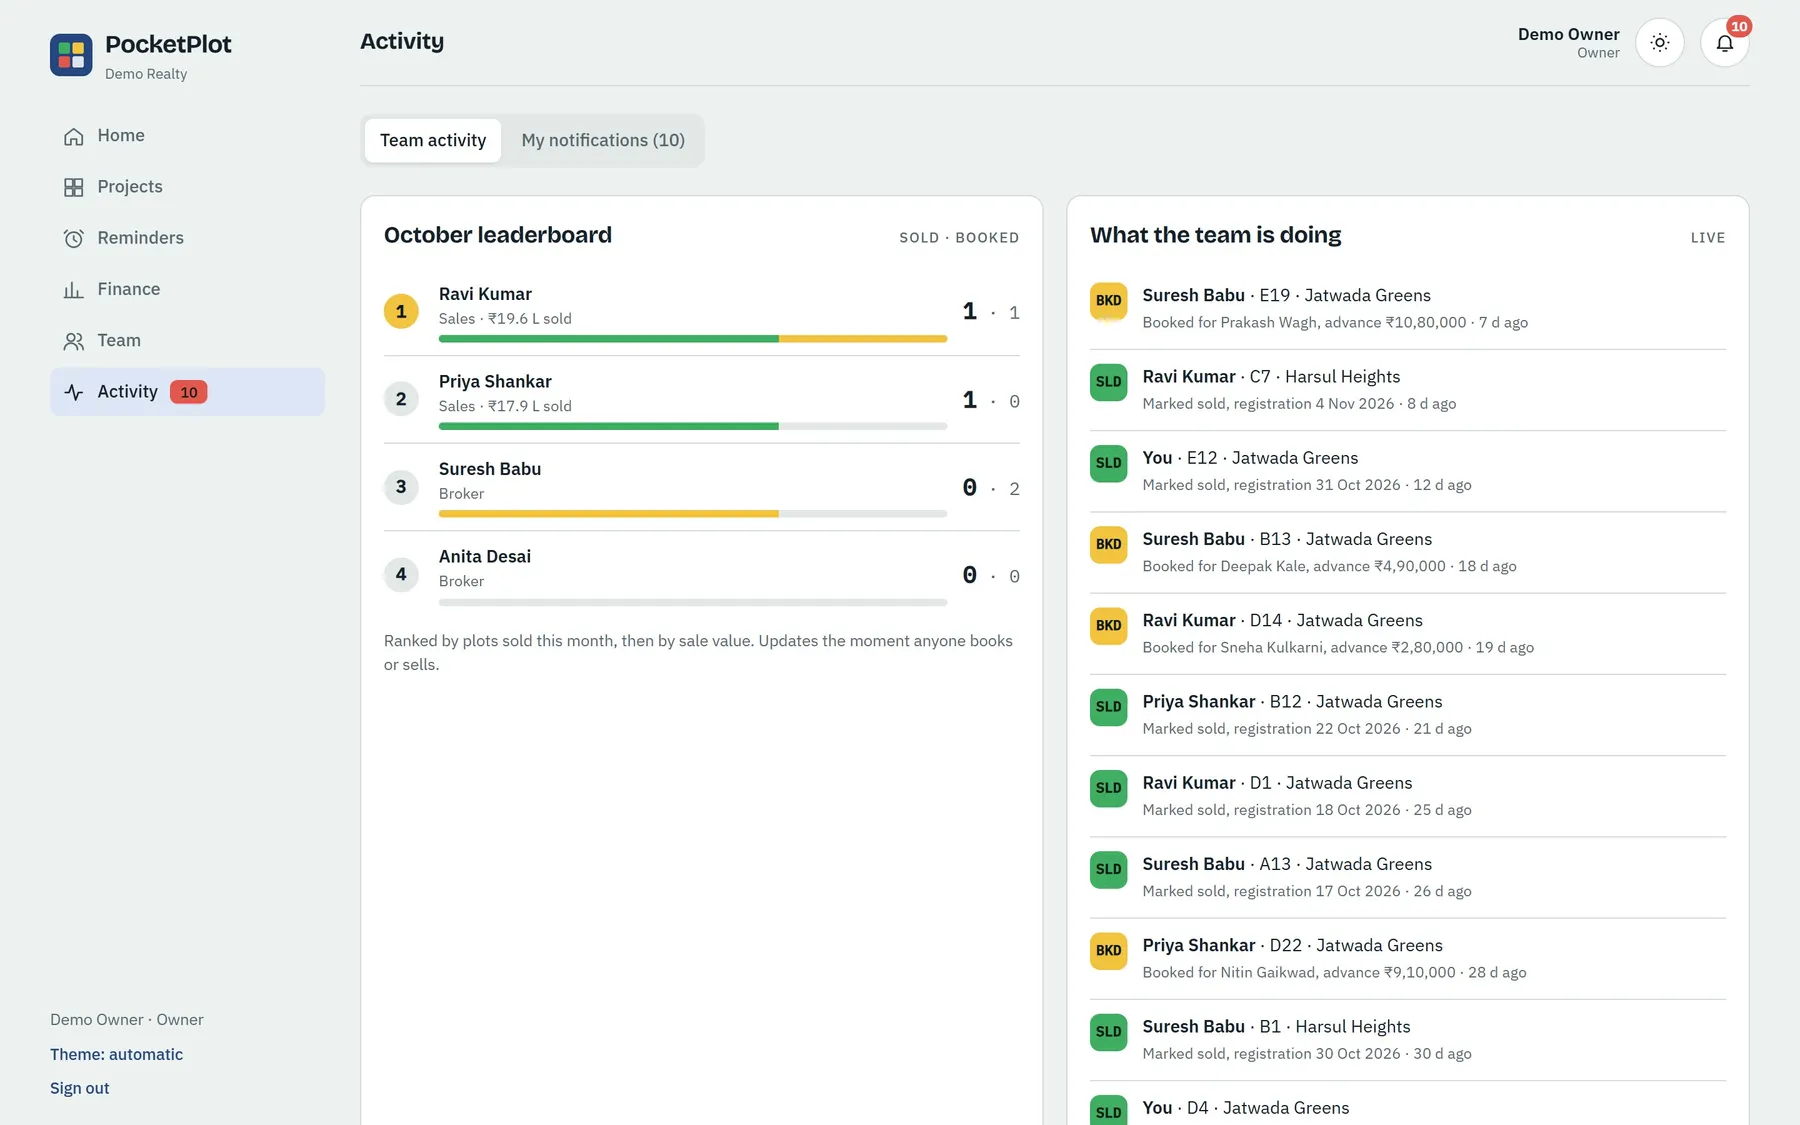
Task: Click the Team people icon
Action: click(x=74, y=341)
